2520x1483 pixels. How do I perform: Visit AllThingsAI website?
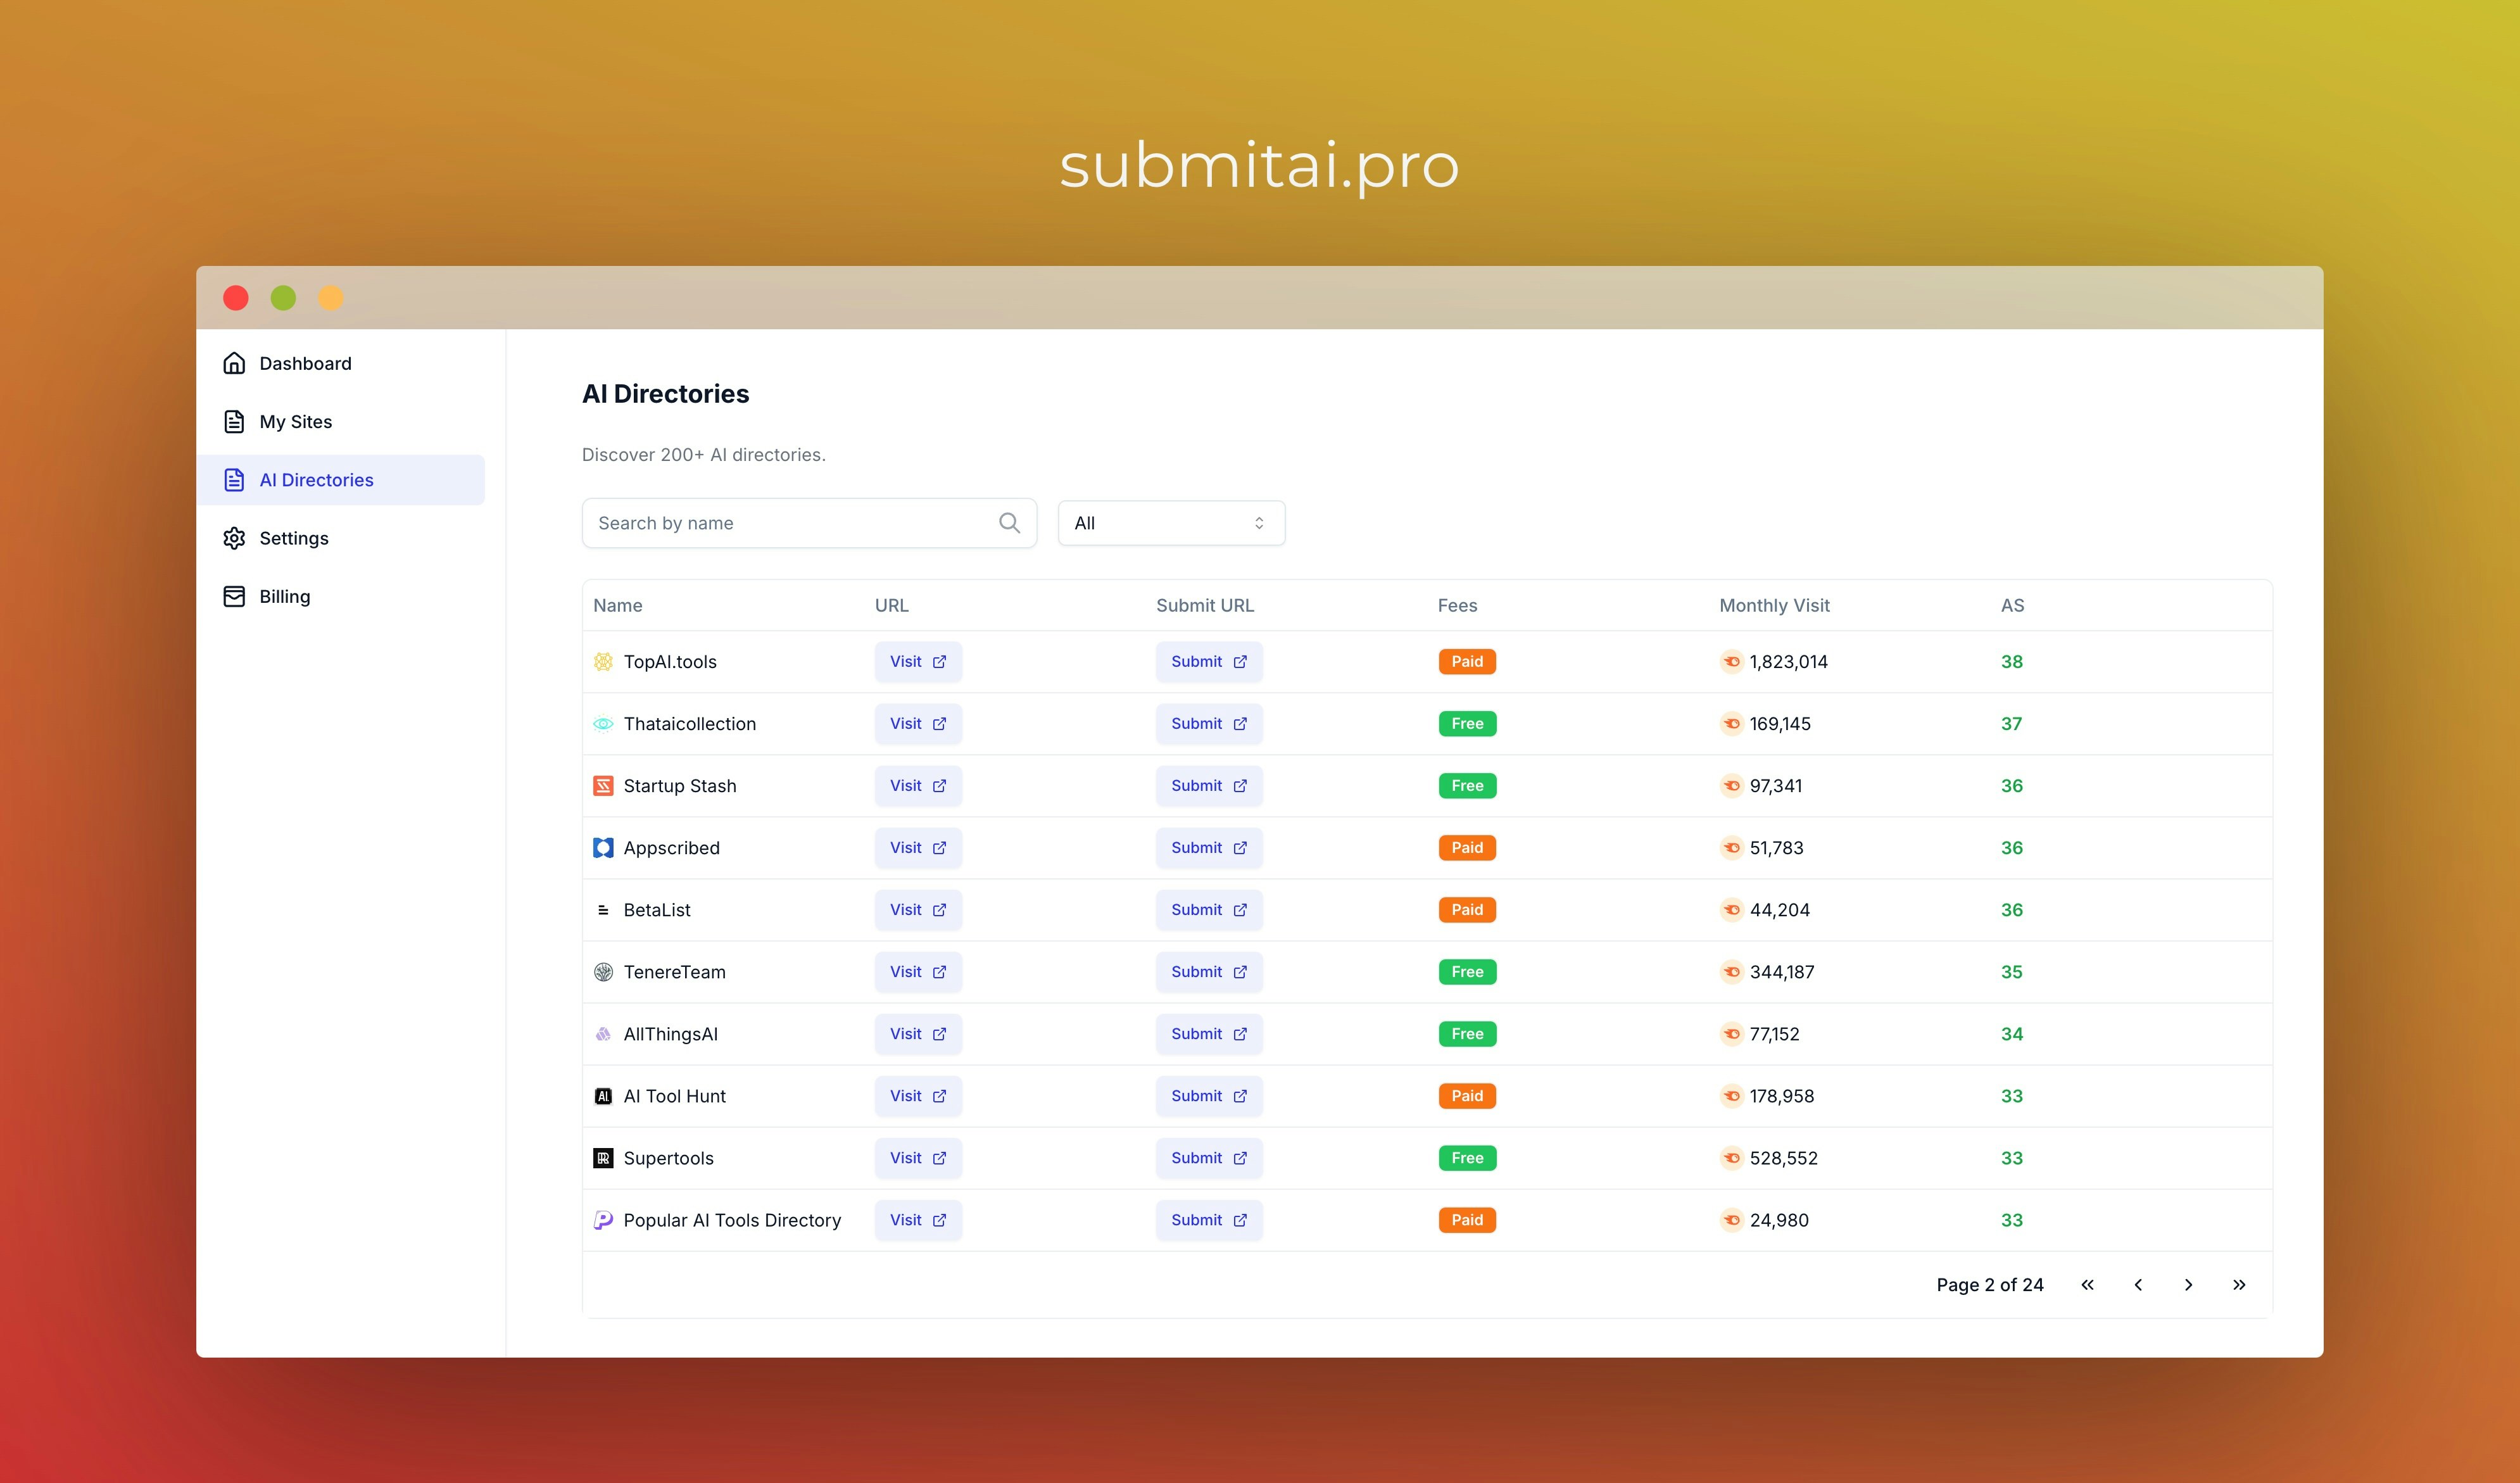(x=918, y=1034)
